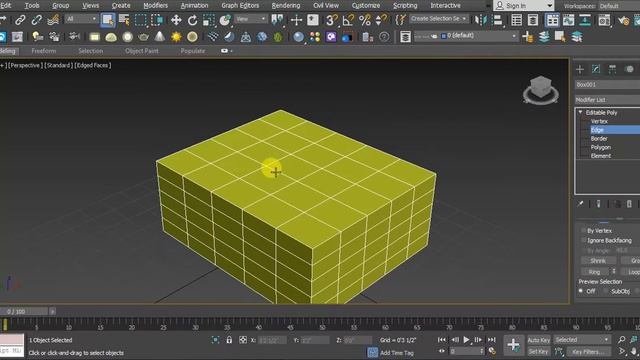The width and height of the screenshot is (640, 360).
Task: Open Select by Name list icon
Action: (x=124, y=20)
